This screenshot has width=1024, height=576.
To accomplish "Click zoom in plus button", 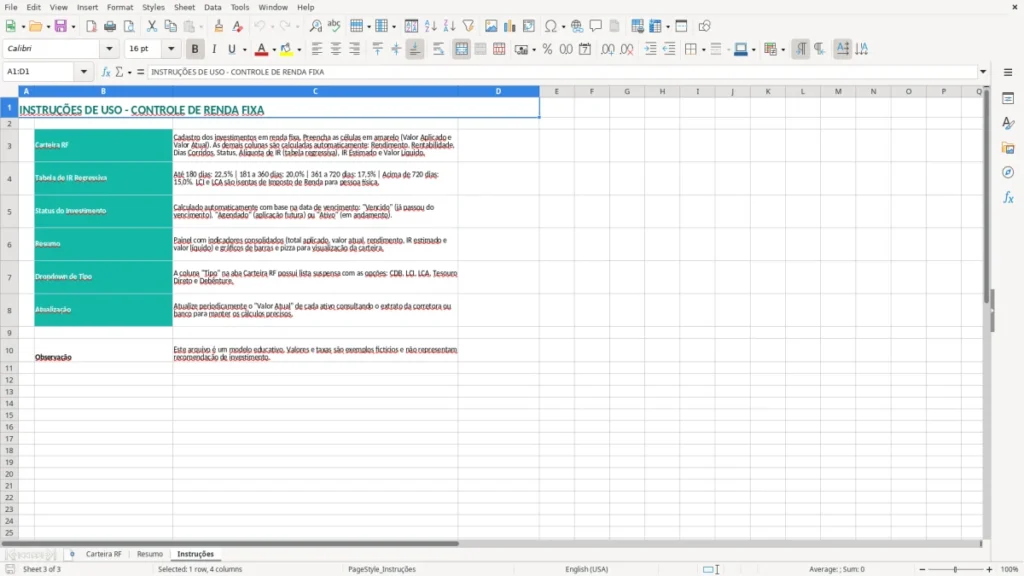I will (989, 569).
